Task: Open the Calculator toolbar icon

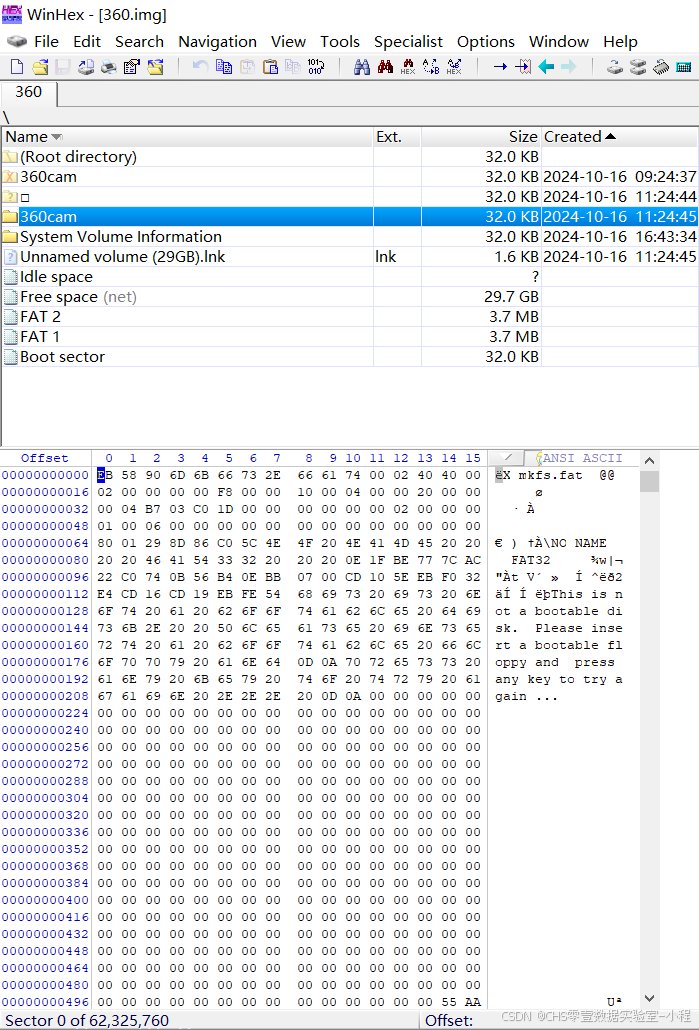Action: tap(684, 66)
